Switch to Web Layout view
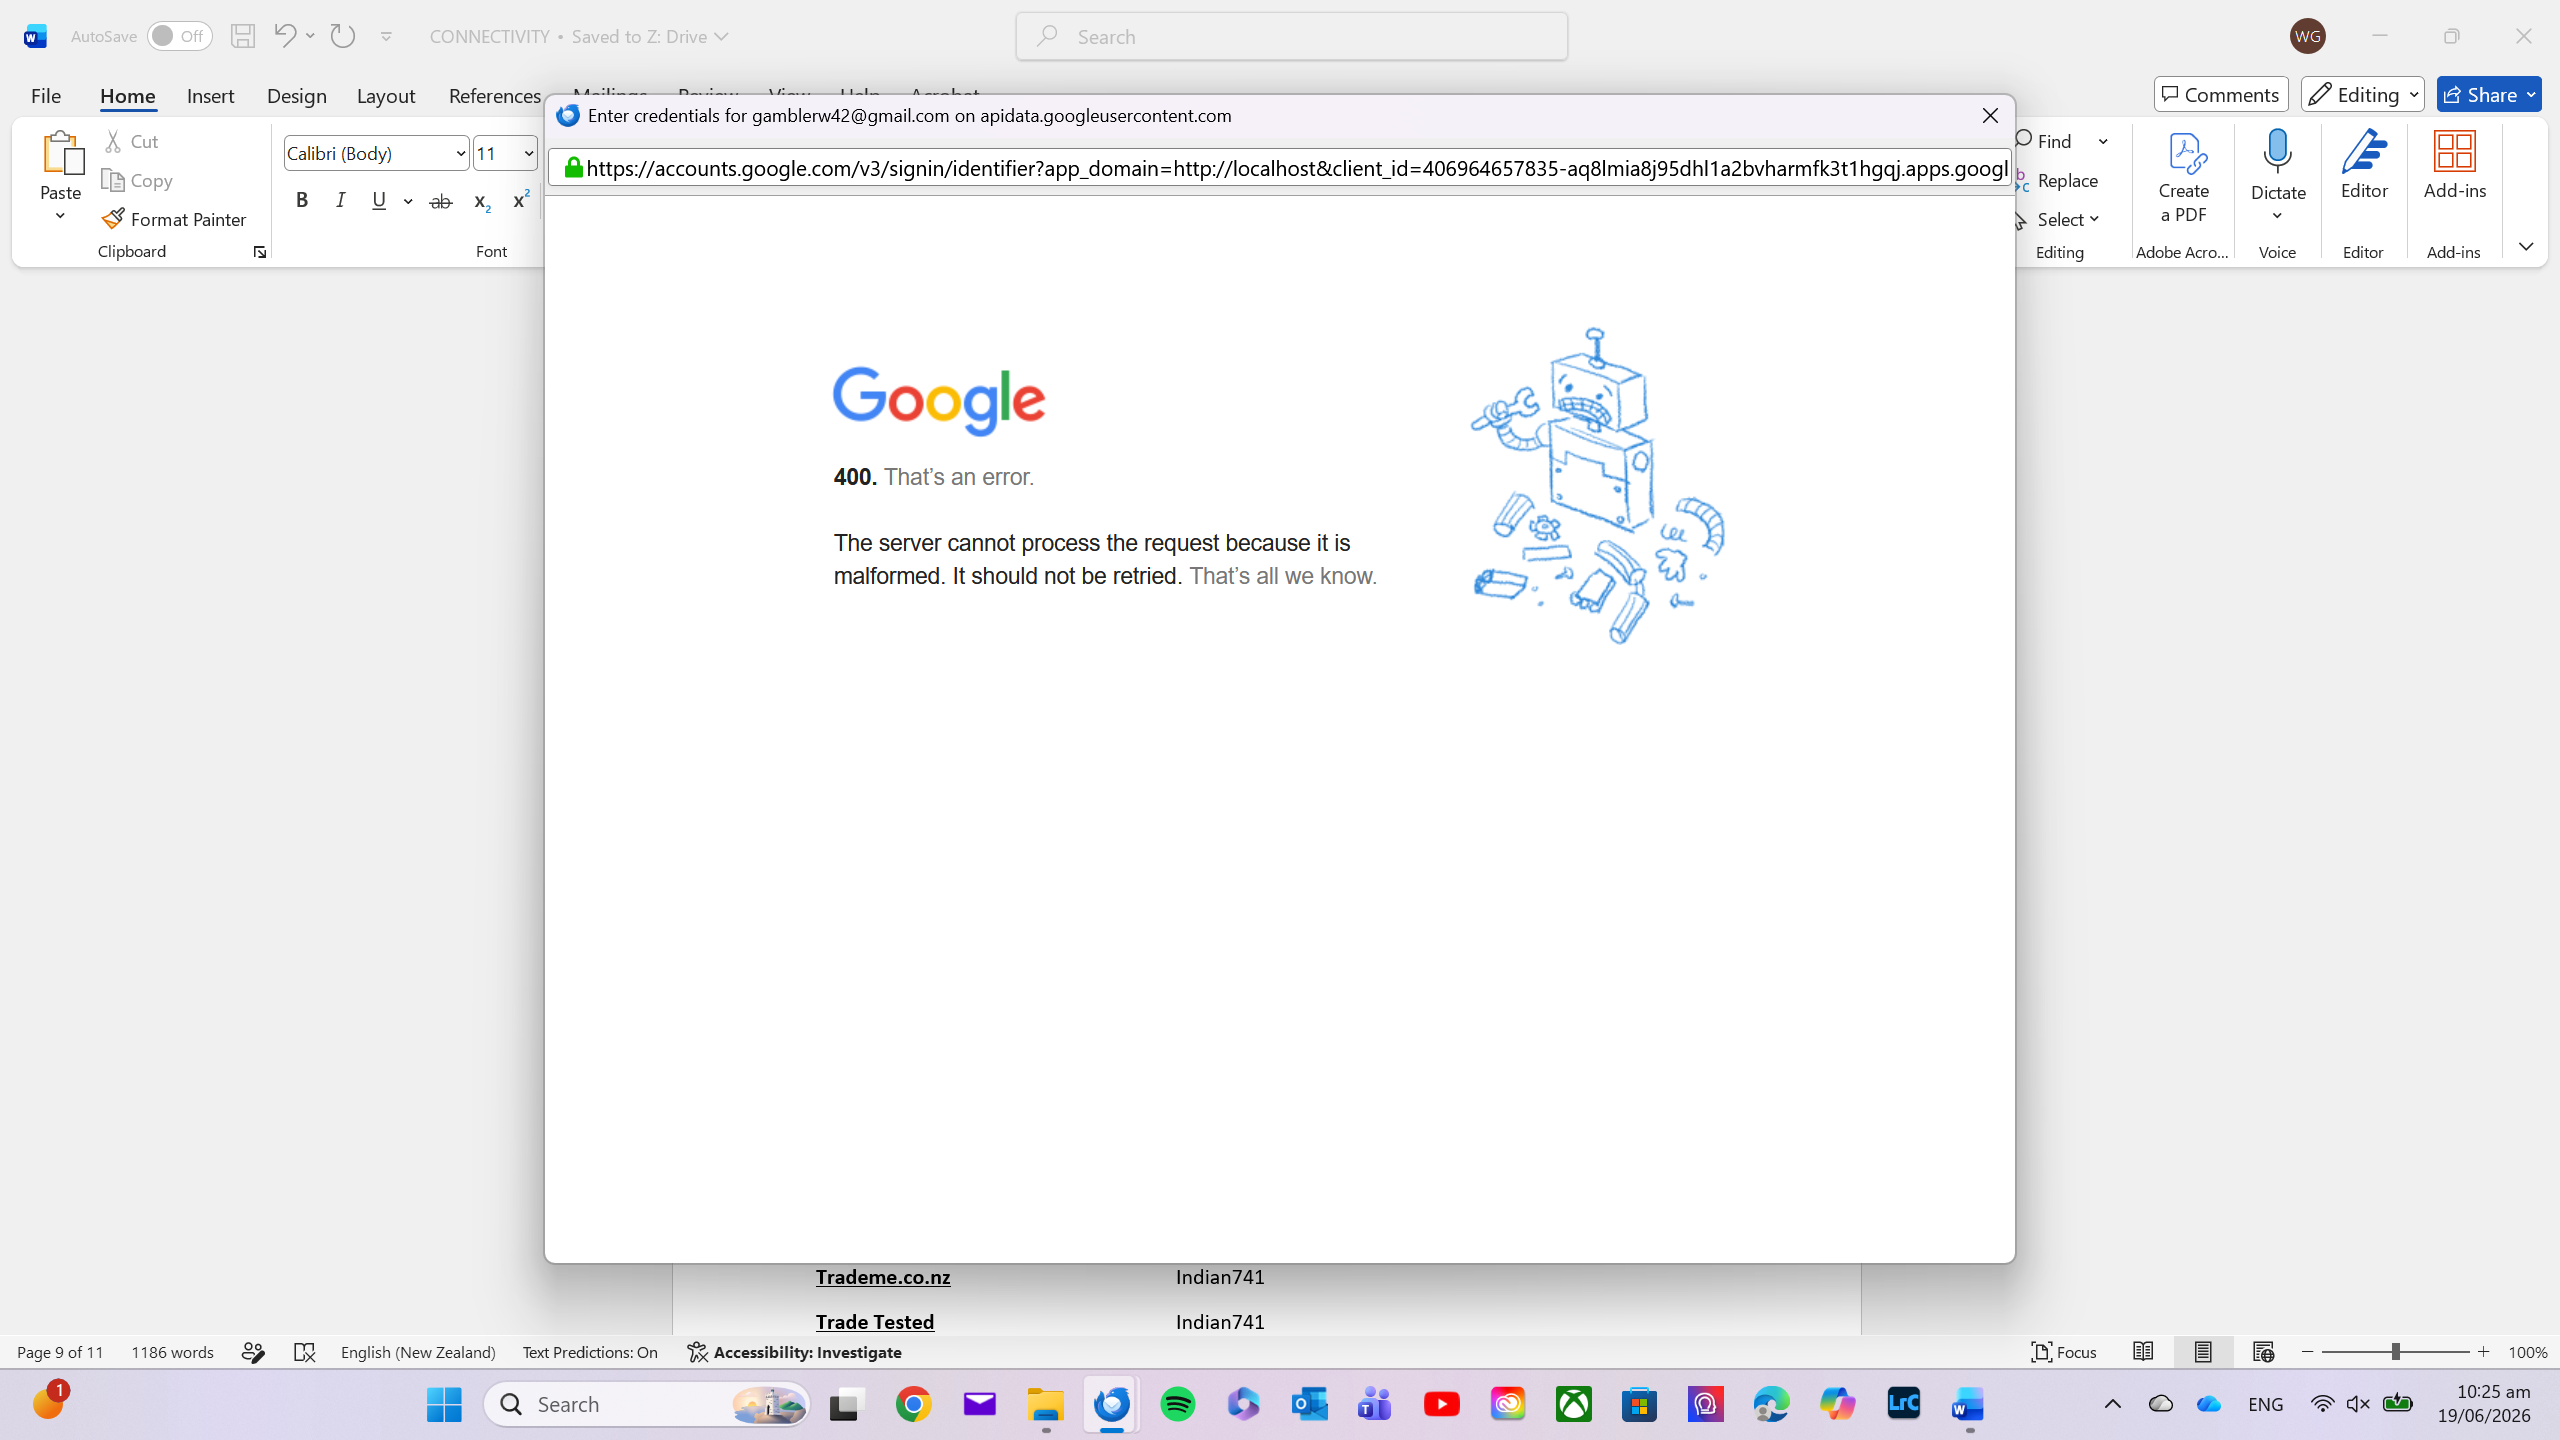 [2263, 1352]
